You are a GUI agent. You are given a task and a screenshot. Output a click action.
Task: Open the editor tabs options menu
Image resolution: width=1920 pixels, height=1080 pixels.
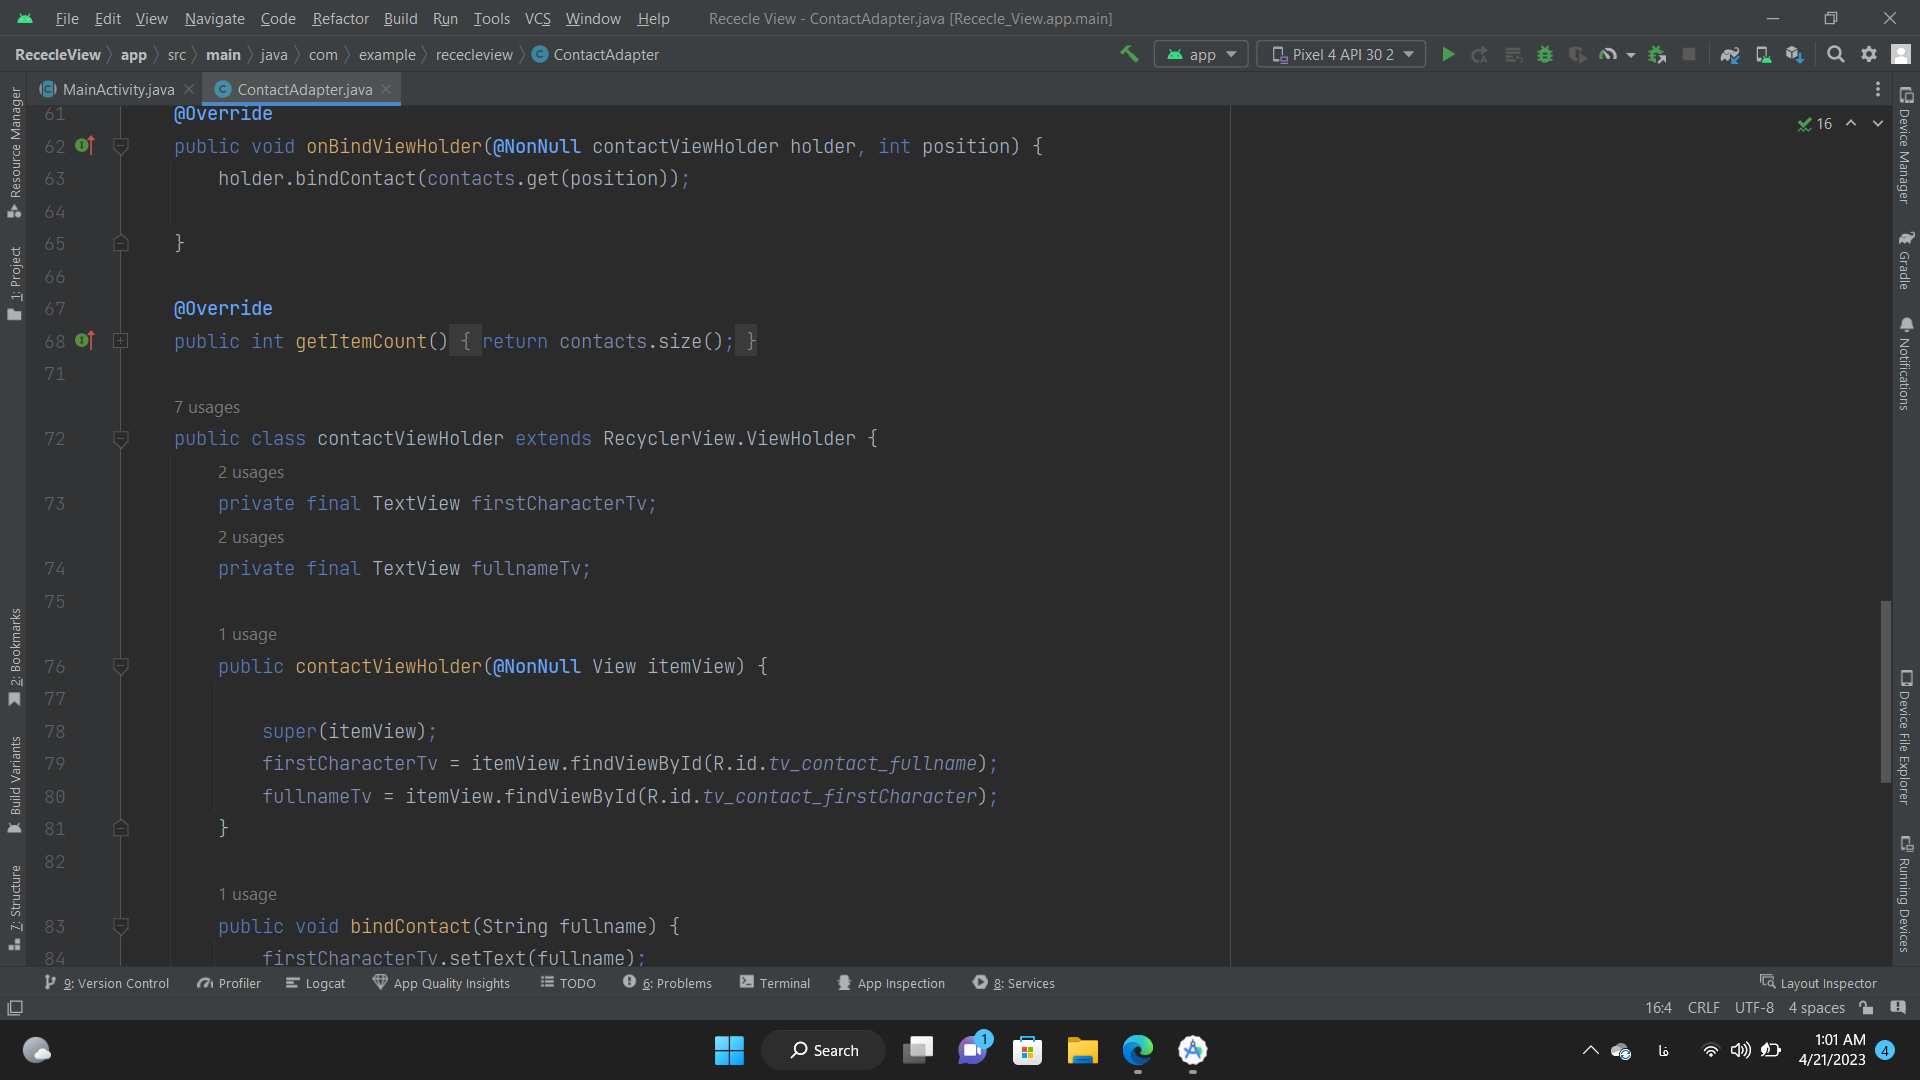click(1878, 89)
